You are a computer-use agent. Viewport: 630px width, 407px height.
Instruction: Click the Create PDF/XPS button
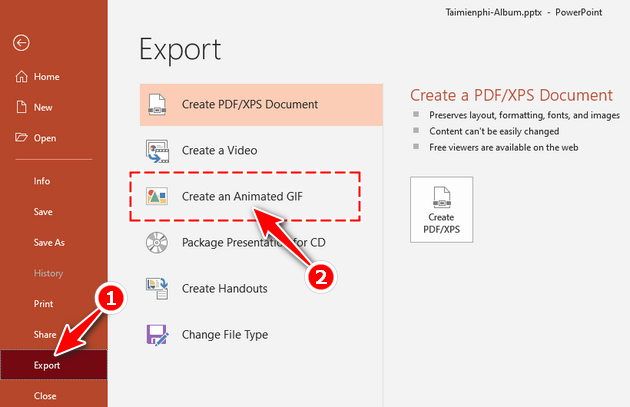[442, 209]
